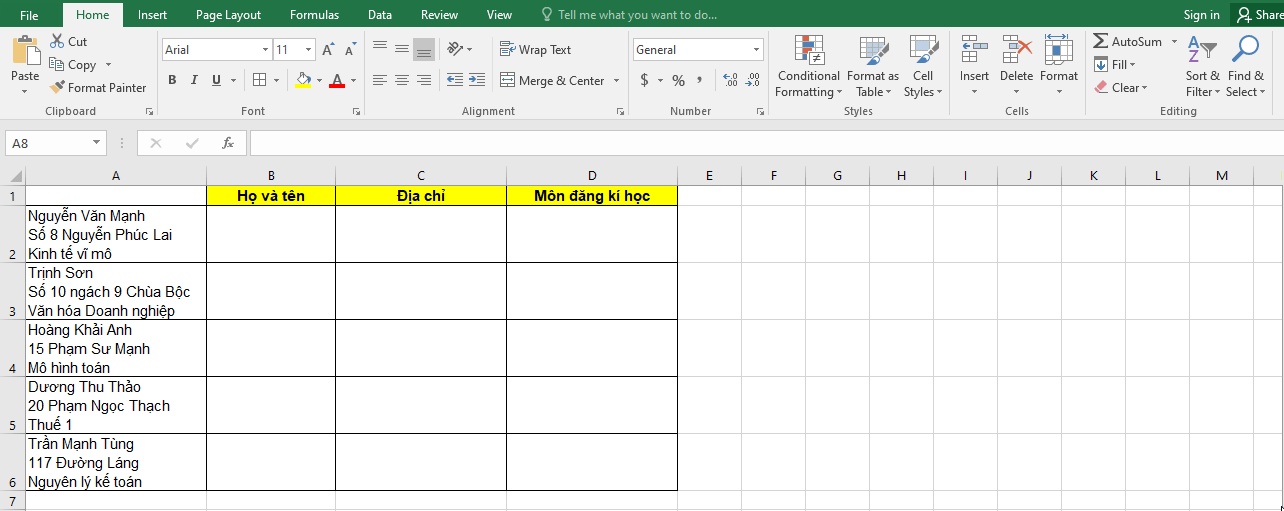The width and height of the screenshot is (1284, 511).
Task: Align text right
Action: (424, 80)
